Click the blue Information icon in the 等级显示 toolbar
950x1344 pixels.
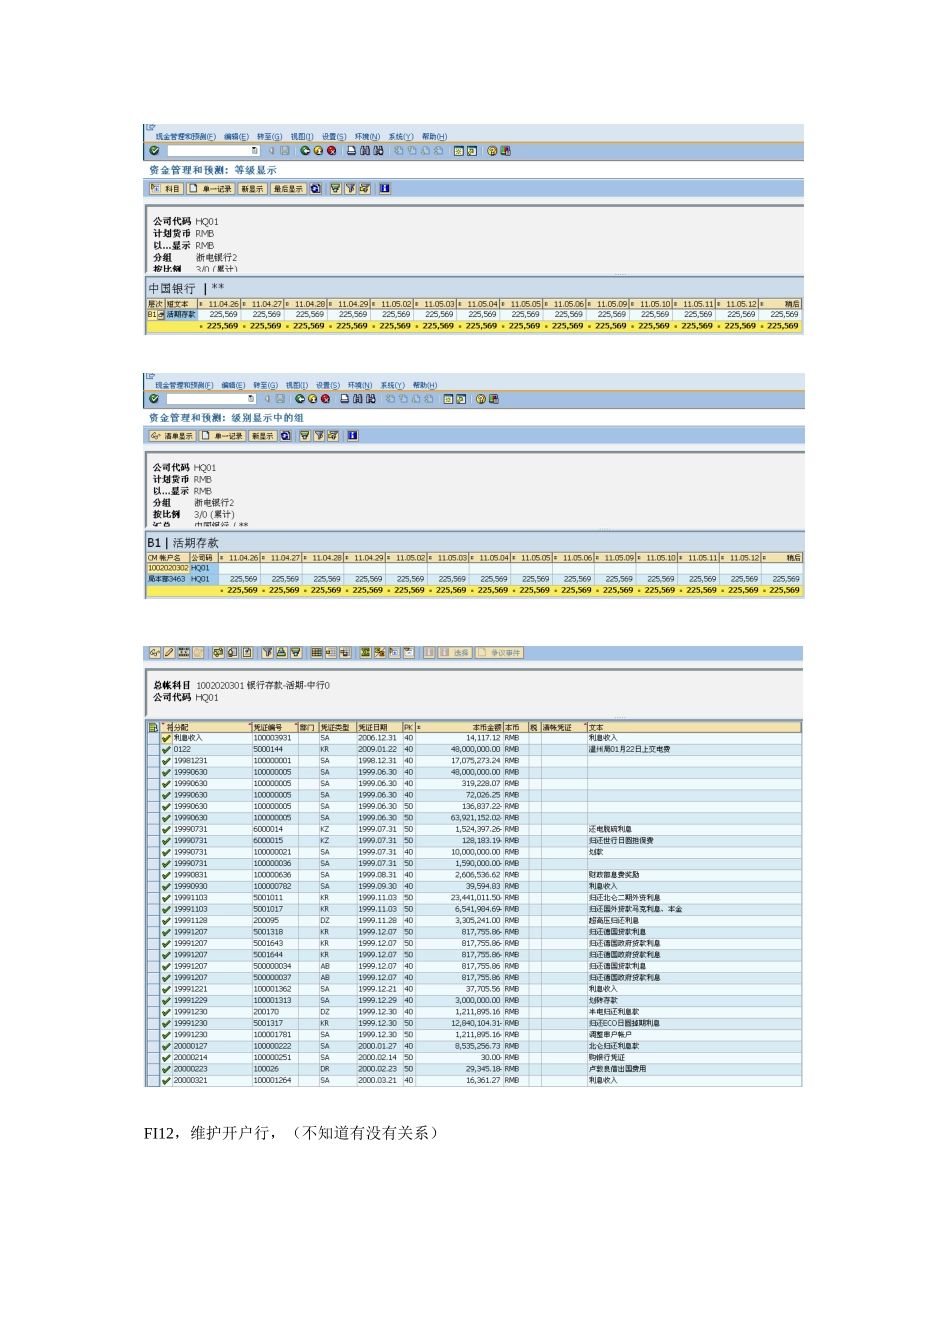pos(384,188)
